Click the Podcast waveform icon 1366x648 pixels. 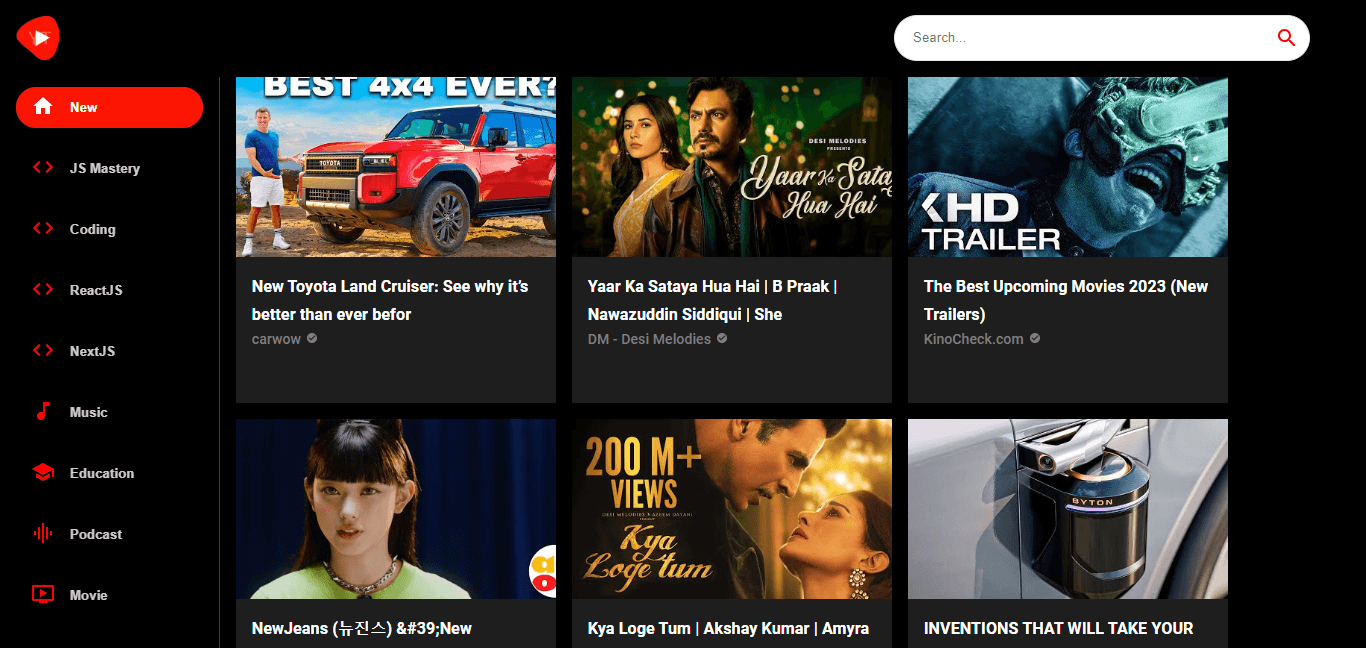tap(43, 534)
